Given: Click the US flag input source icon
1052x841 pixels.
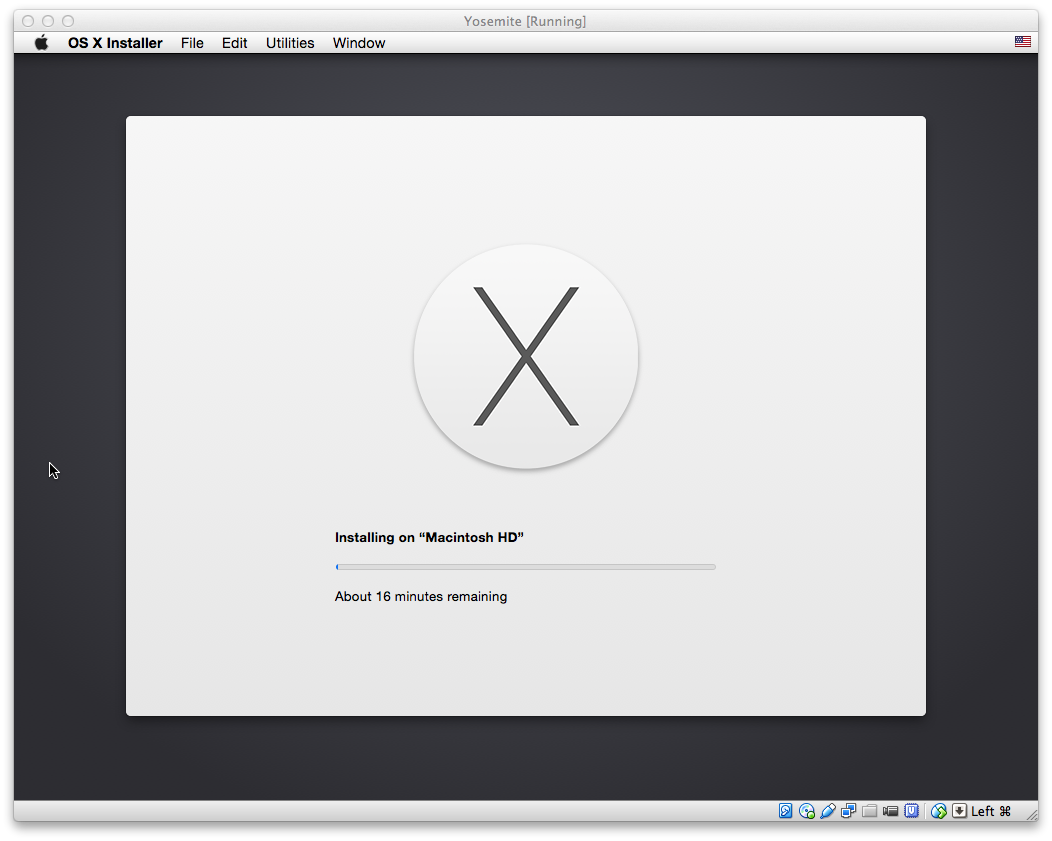Looking at the screenshot, I should [1022, 42].
